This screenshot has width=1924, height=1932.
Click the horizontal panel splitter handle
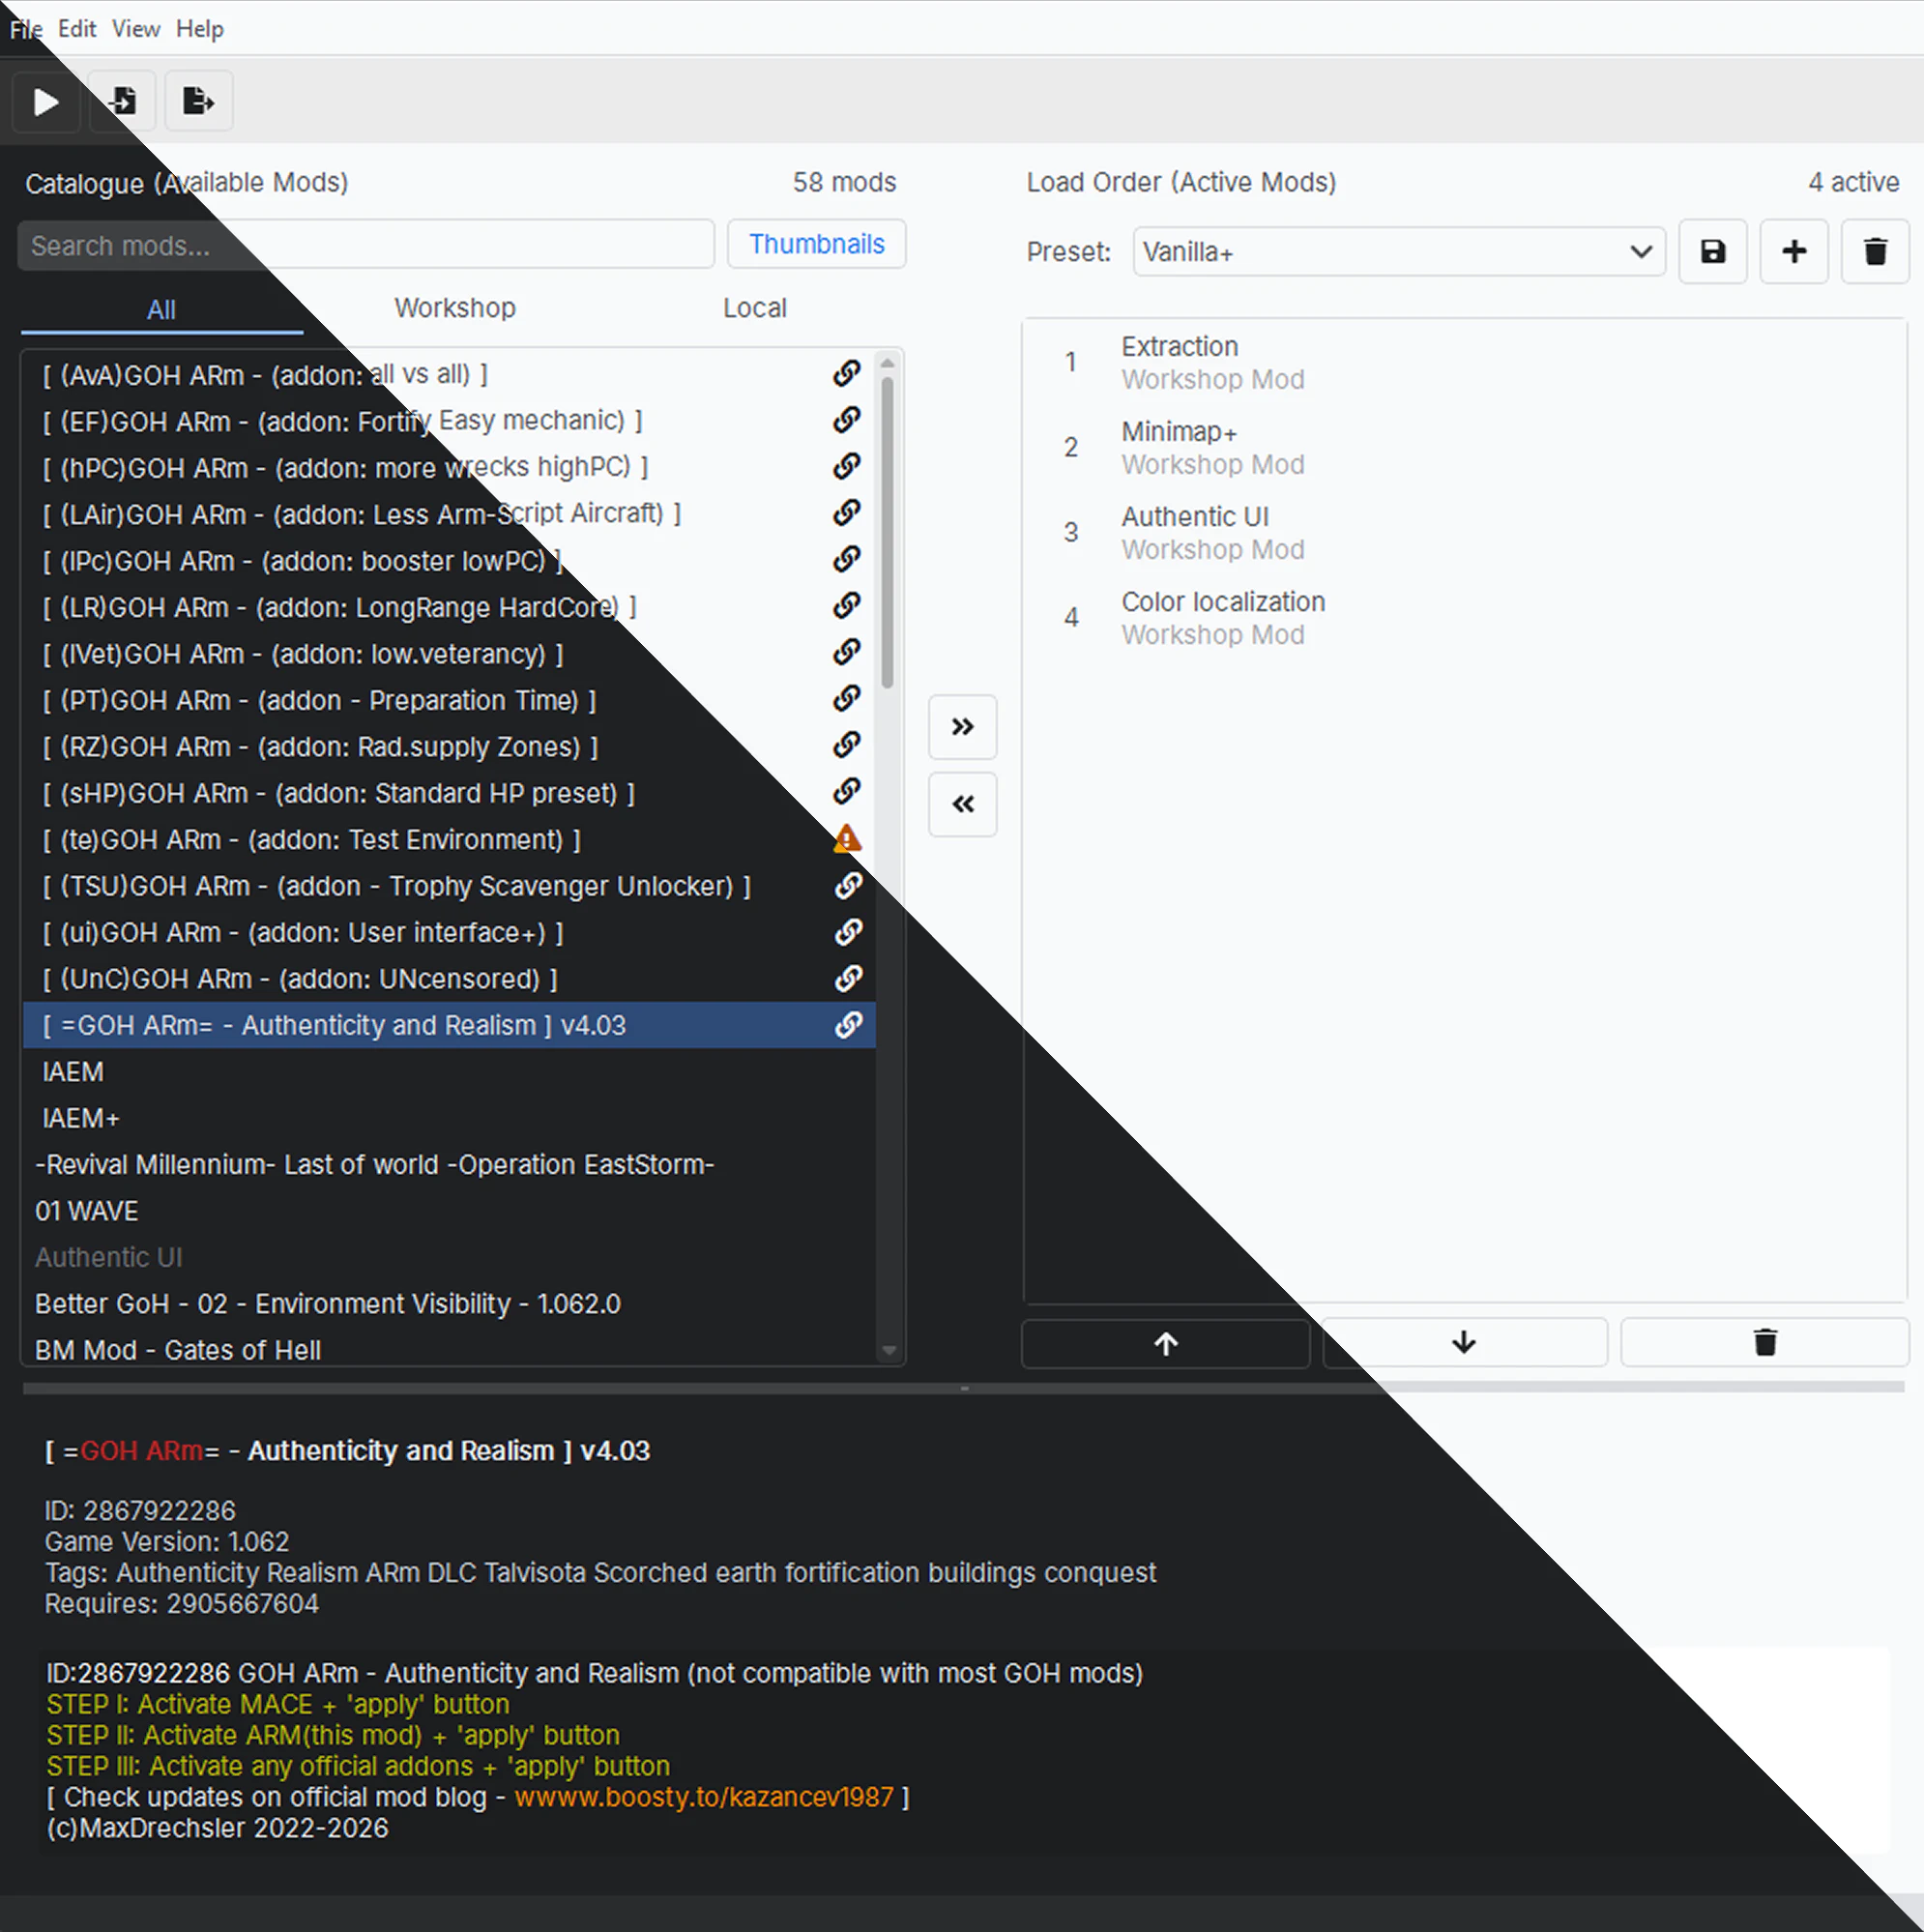[964, 1388]
